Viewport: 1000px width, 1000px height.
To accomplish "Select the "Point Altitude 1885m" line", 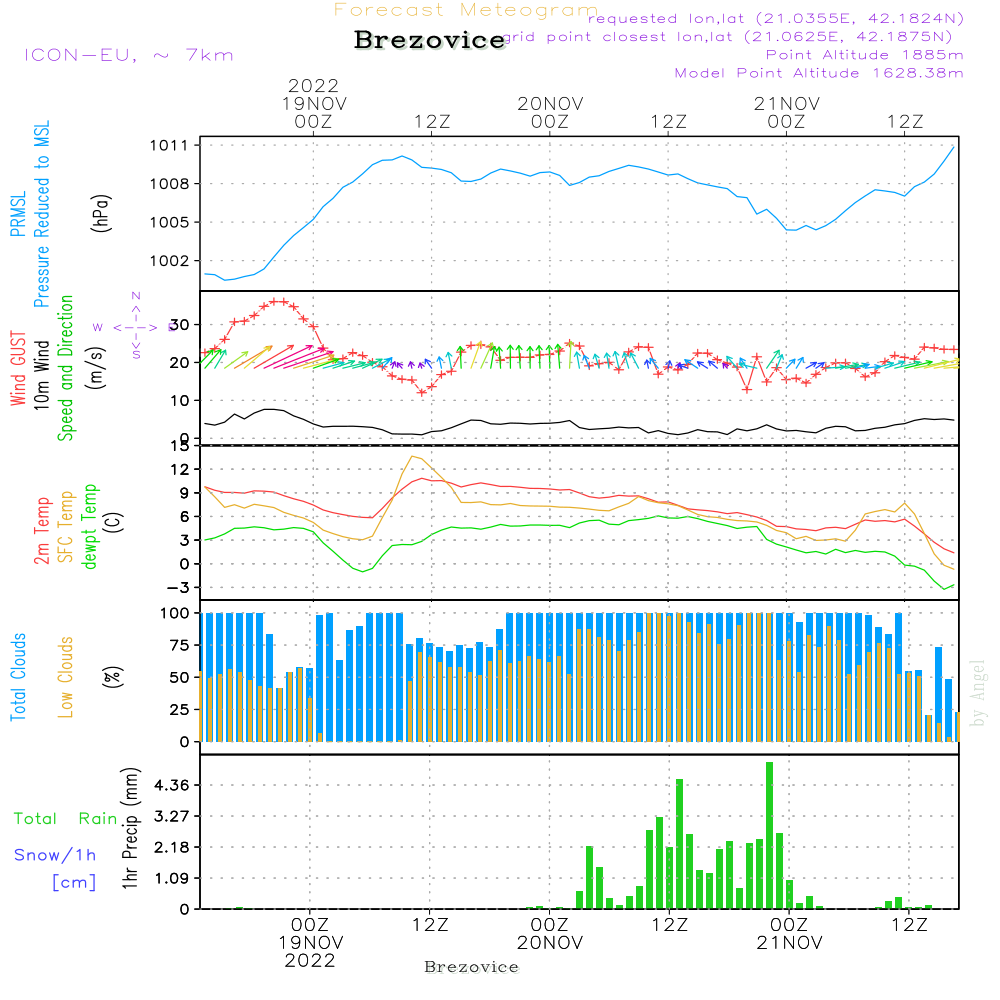I will pyautogui.click(x=865, y=55).
